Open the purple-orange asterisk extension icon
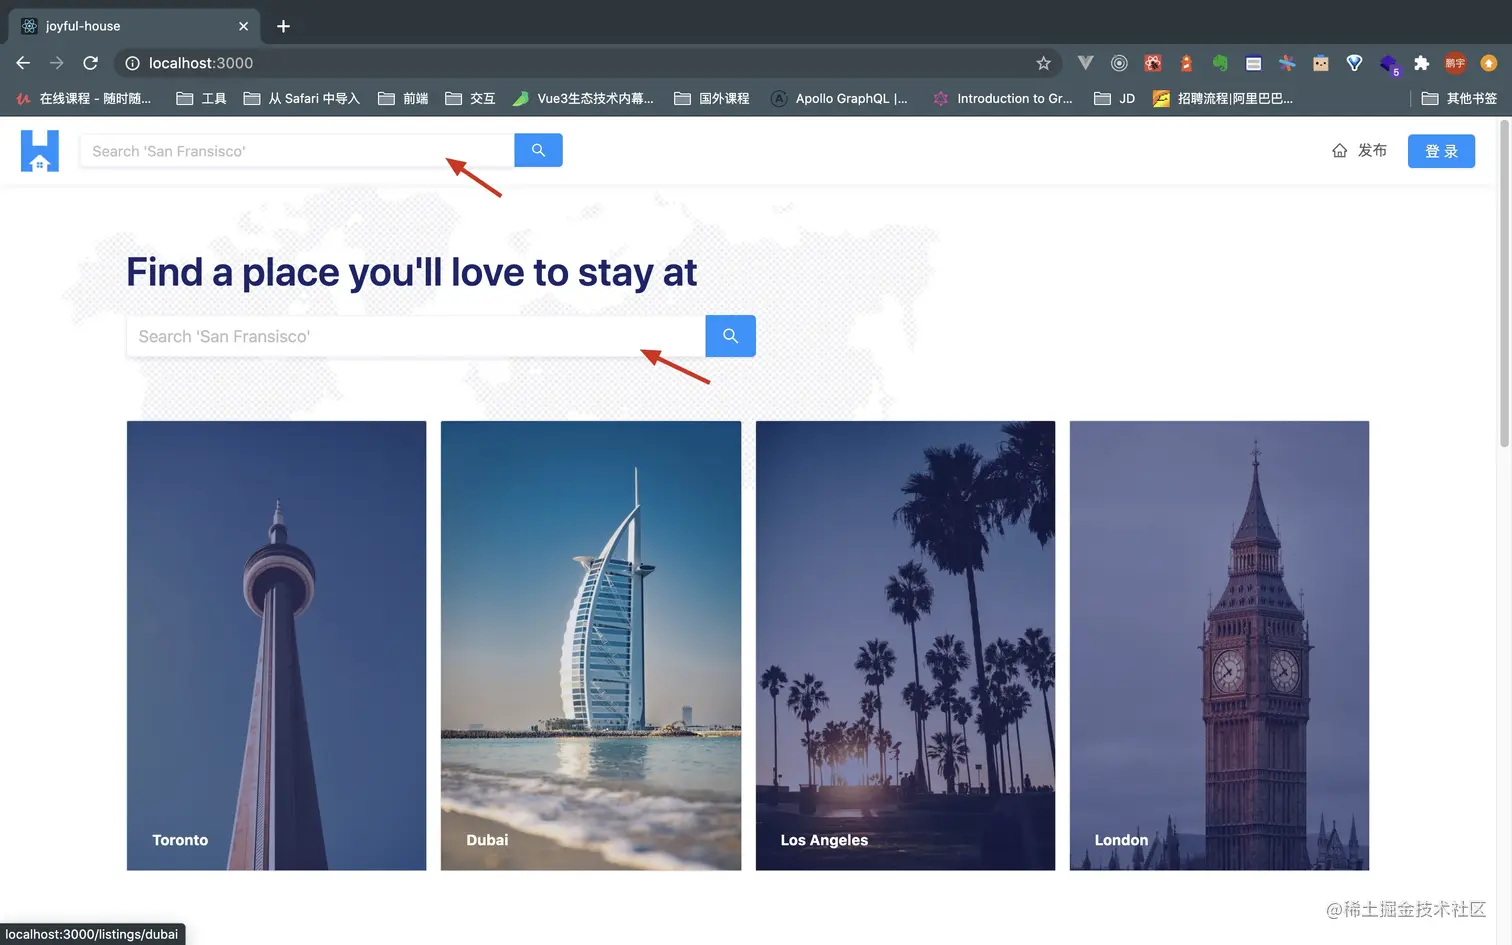The width and height of the screenshot is (1512, 945). [1287, 63]
